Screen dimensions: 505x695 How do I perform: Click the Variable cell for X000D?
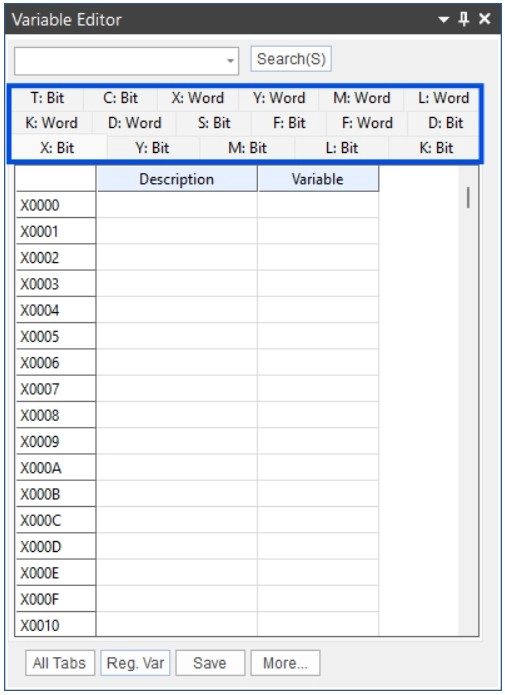click(x=318, y=547)
